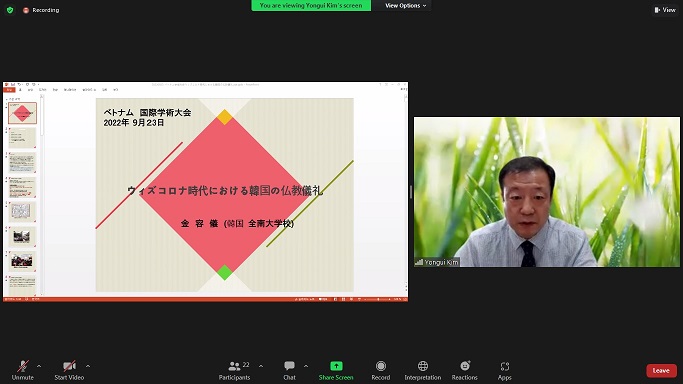This screenshot has width=683, height=384.
Task: Open the Participants panel
Action: [x=234, y=371]
